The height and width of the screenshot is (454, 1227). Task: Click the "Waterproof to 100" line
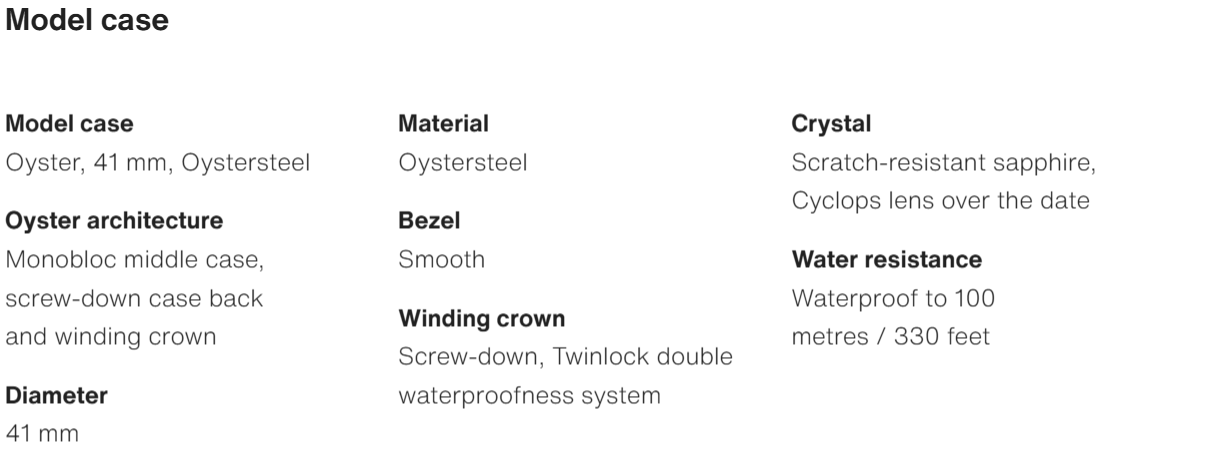893,298
